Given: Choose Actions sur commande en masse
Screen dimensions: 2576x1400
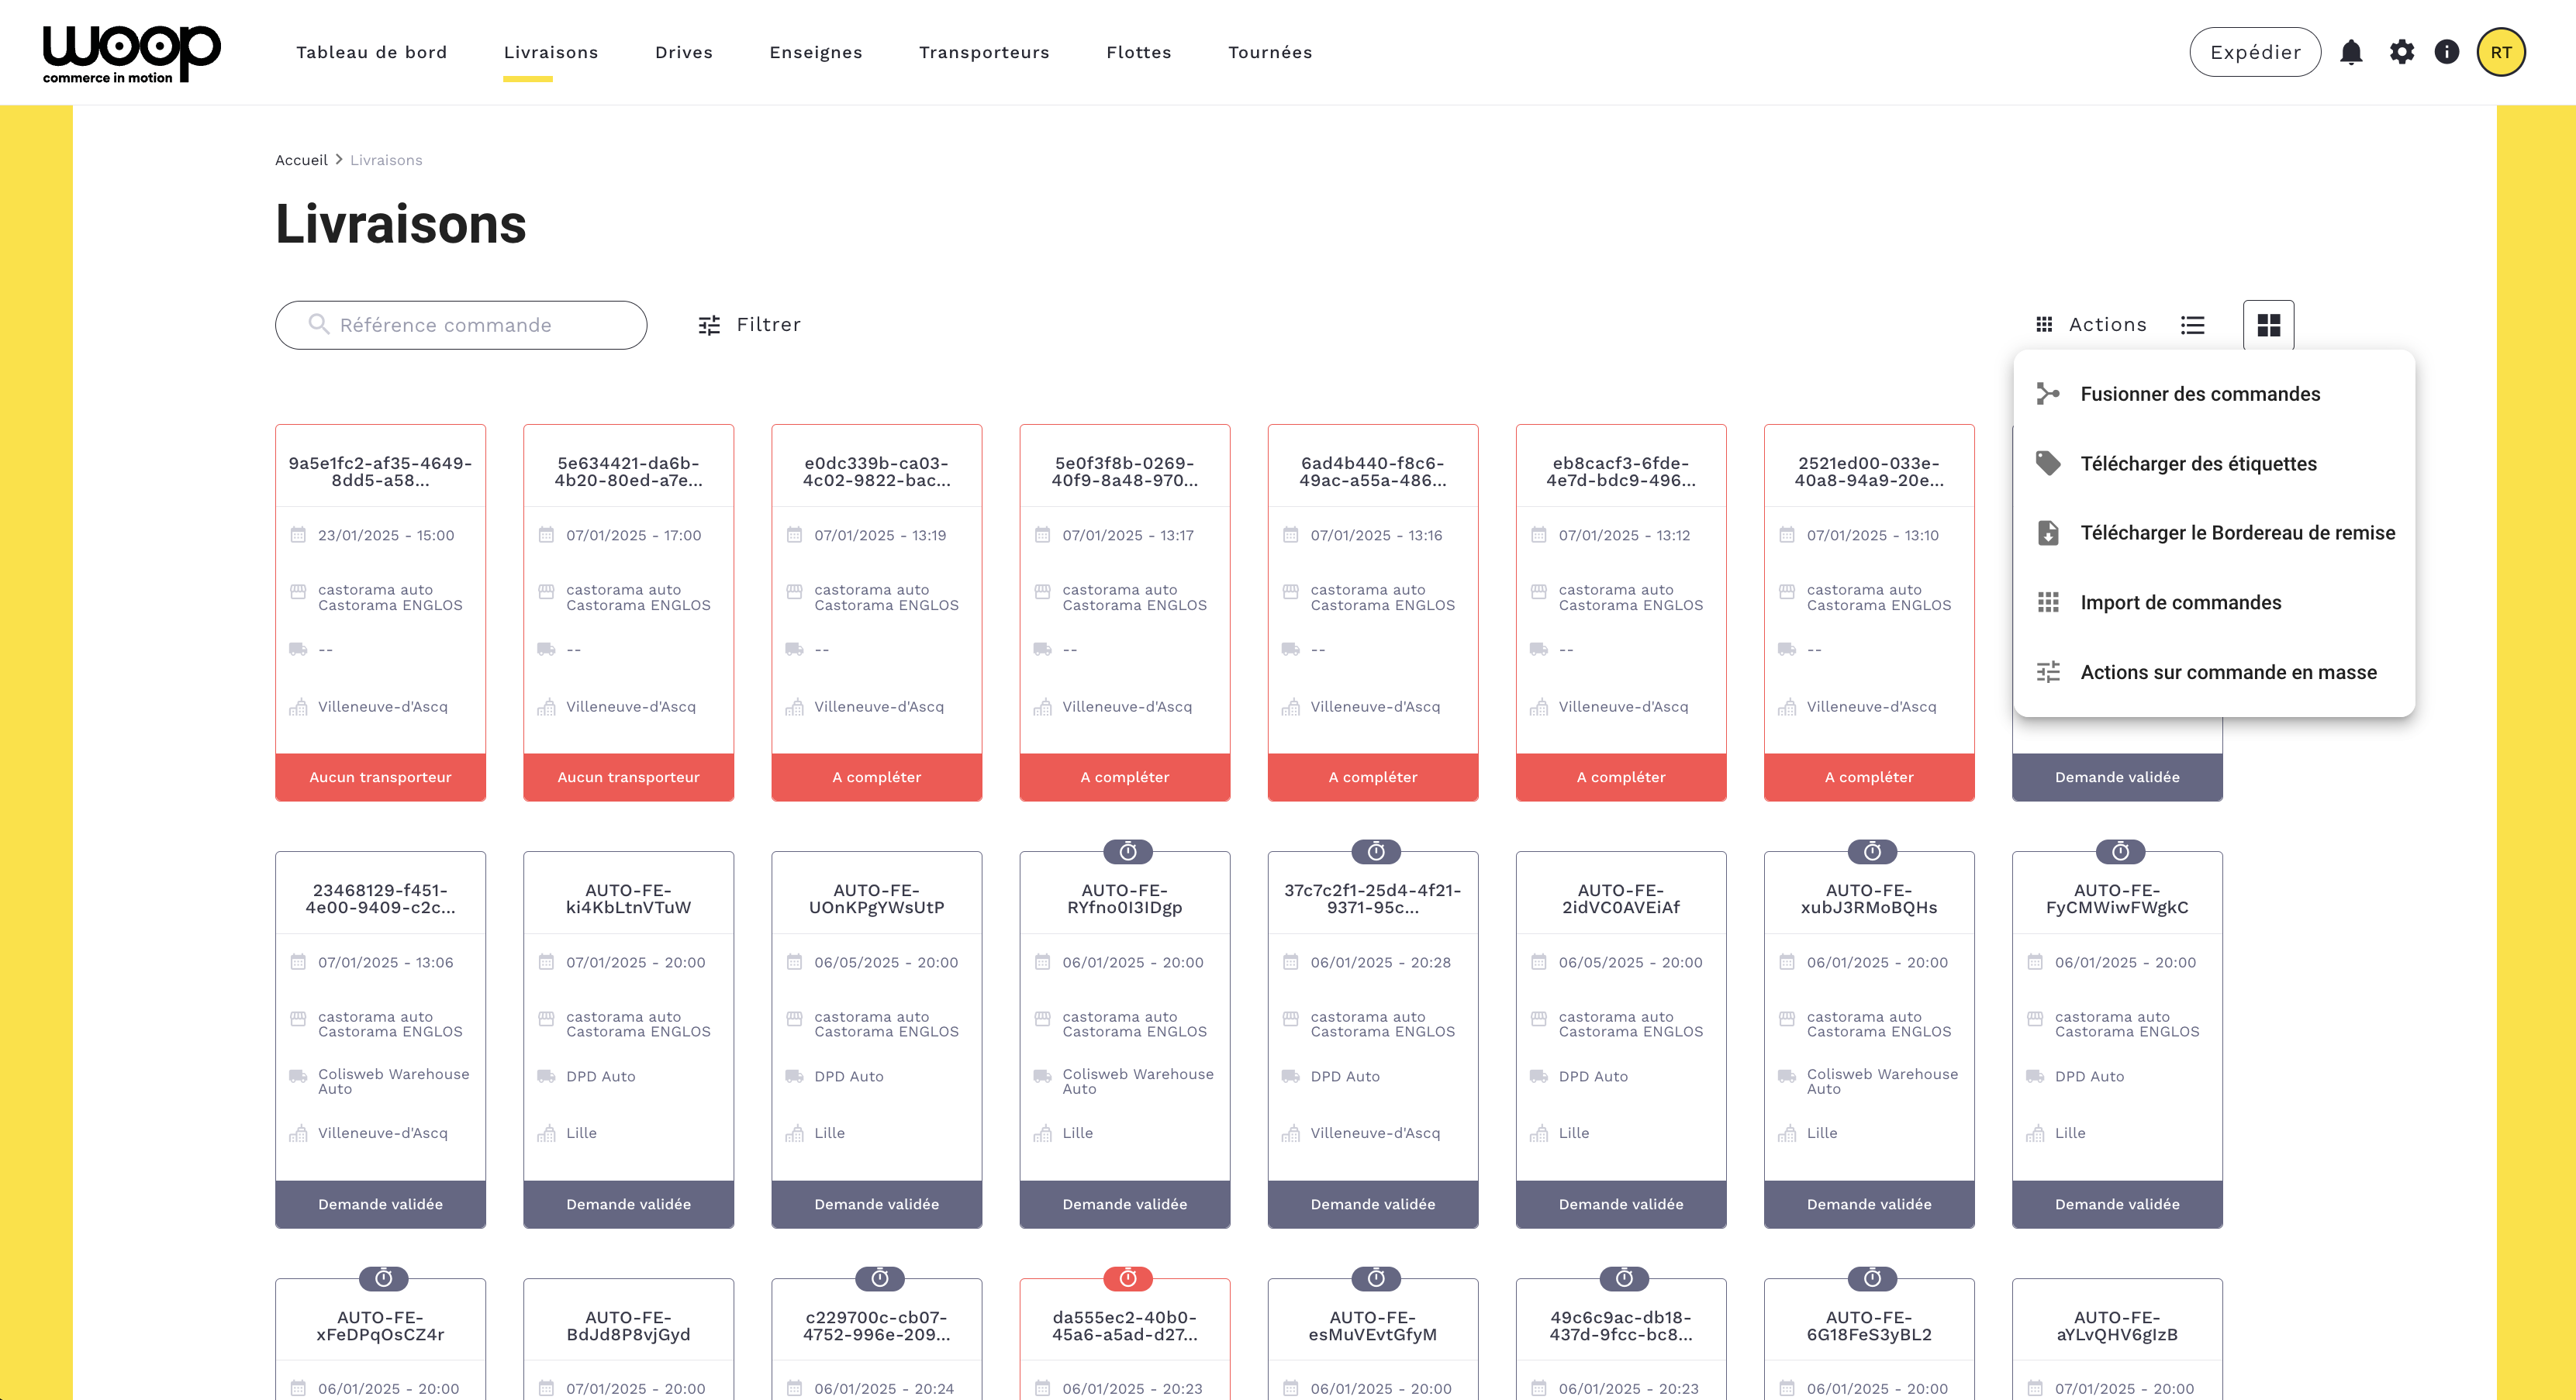Looking at the screenshot, I should click(2214, 672).
